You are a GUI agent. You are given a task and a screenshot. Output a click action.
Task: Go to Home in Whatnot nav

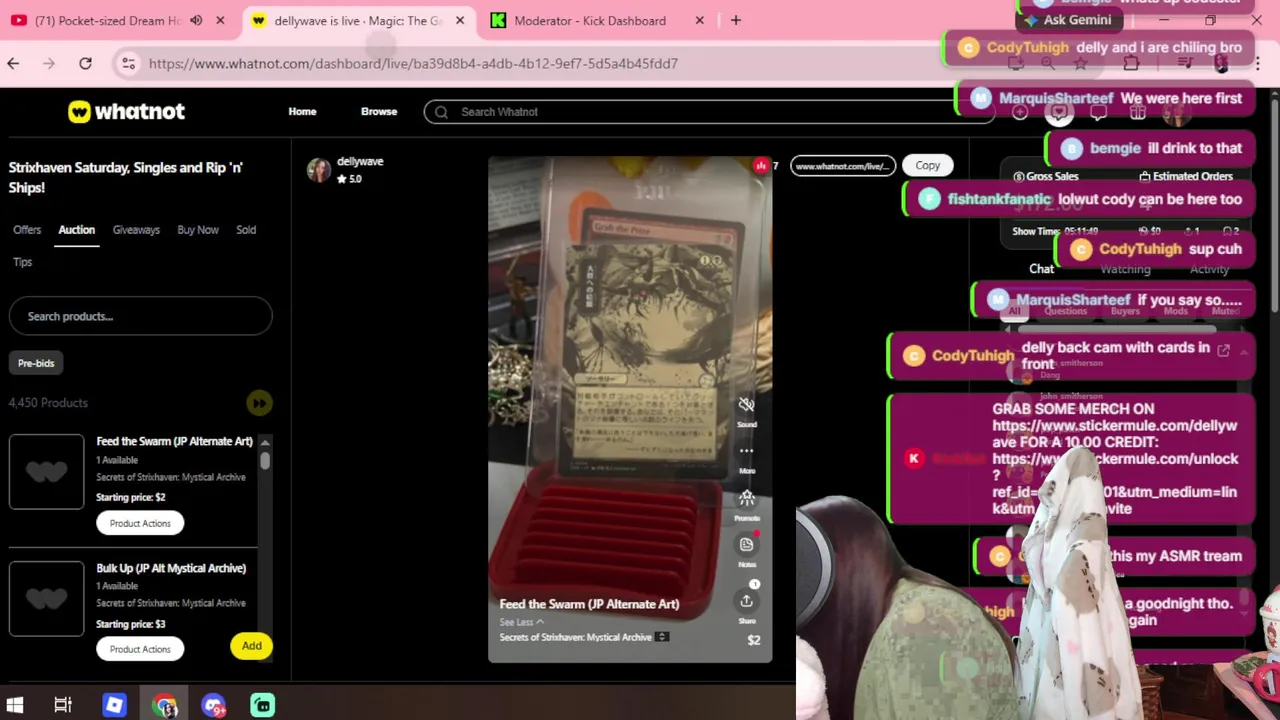coord(302,112)
